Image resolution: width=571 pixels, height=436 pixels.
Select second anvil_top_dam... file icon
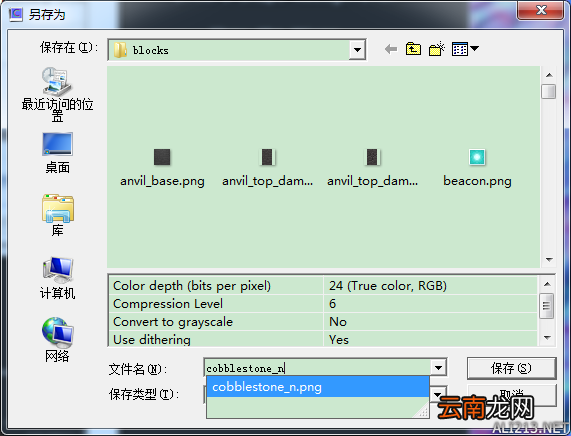coord(372,157)
